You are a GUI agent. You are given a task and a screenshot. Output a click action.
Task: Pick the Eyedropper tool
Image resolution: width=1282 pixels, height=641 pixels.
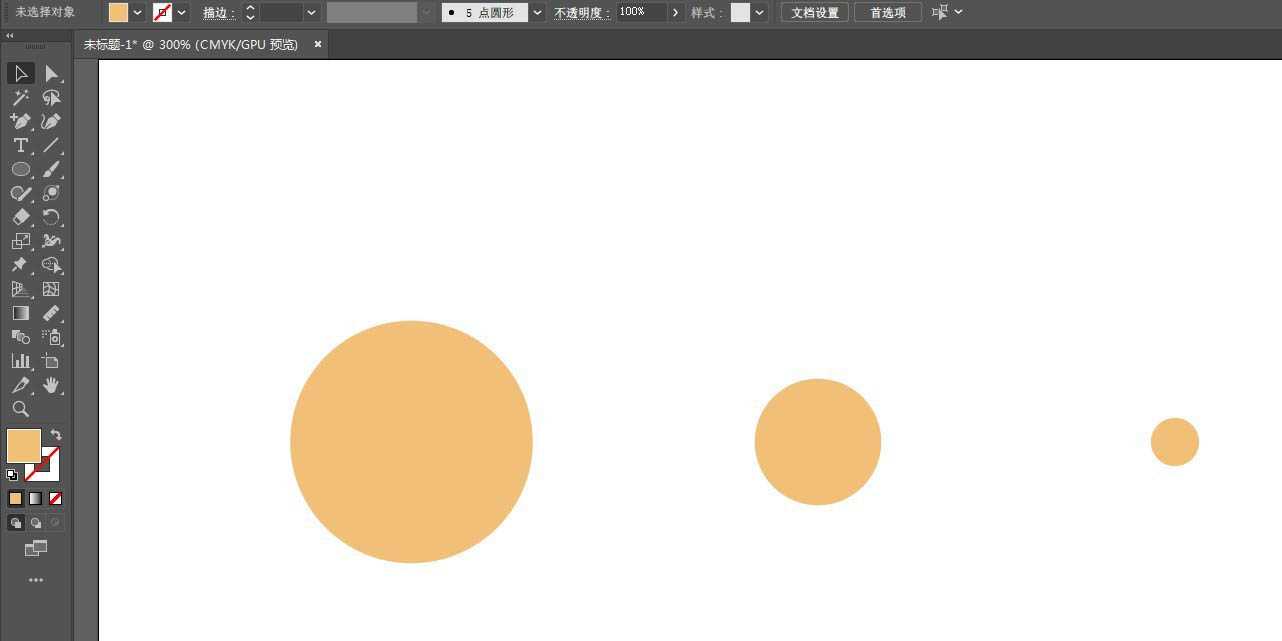click(x=20, y=385)
